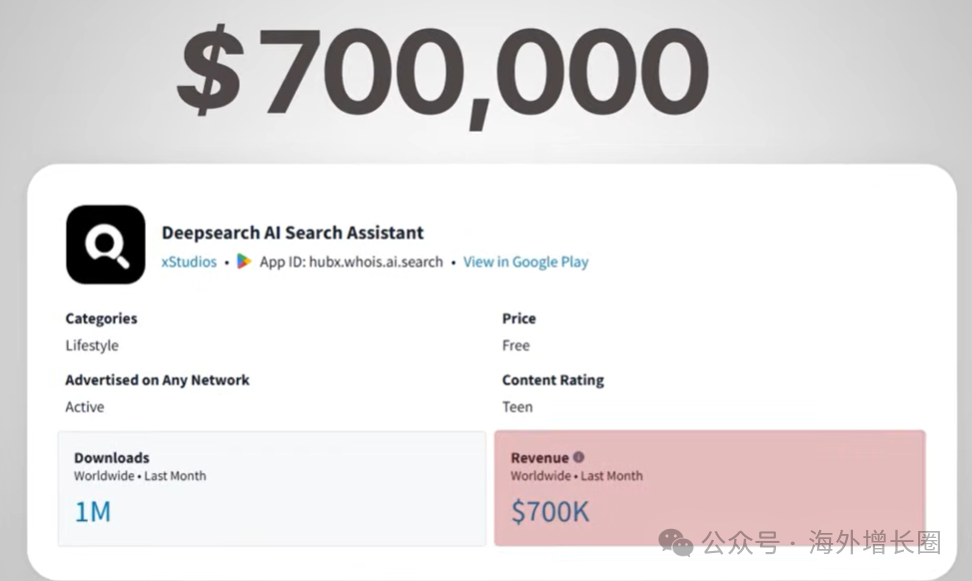The width and height of the screenshot is (972, 581).
Task: Click the Deepsearch AI Search Assistant title
Action: point(293,233)
